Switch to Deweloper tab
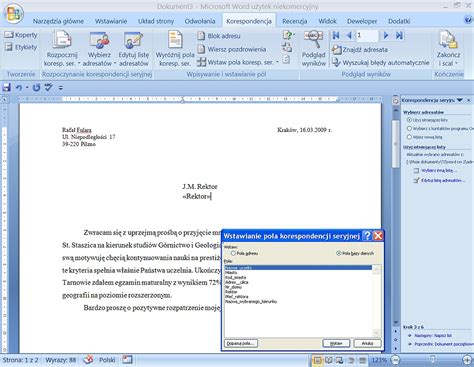 tap(362, 21)
